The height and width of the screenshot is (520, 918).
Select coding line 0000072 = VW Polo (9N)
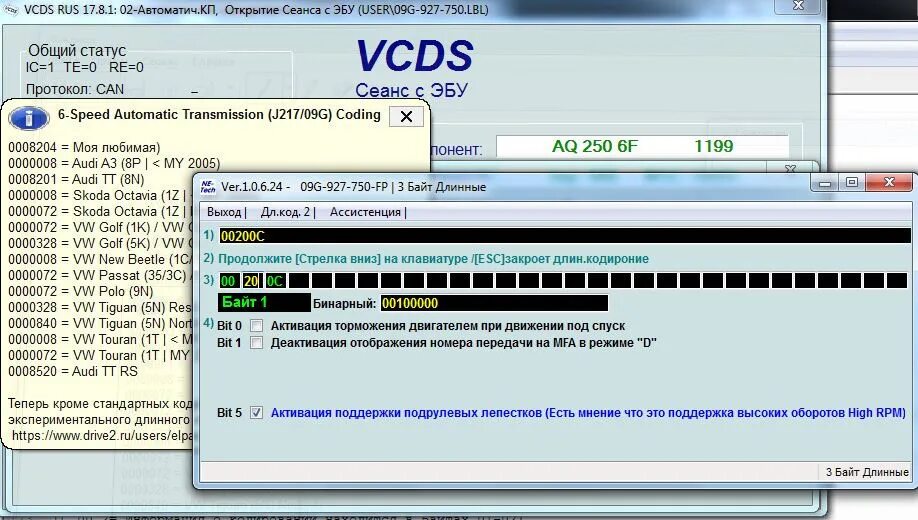(81, 292)
